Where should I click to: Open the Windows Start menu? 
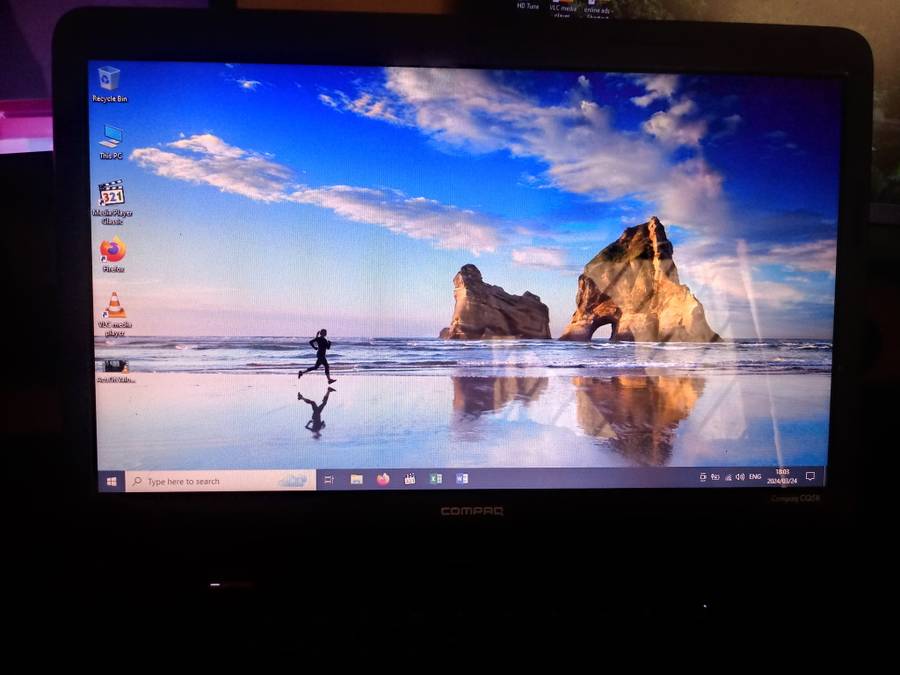pos(110,481)
